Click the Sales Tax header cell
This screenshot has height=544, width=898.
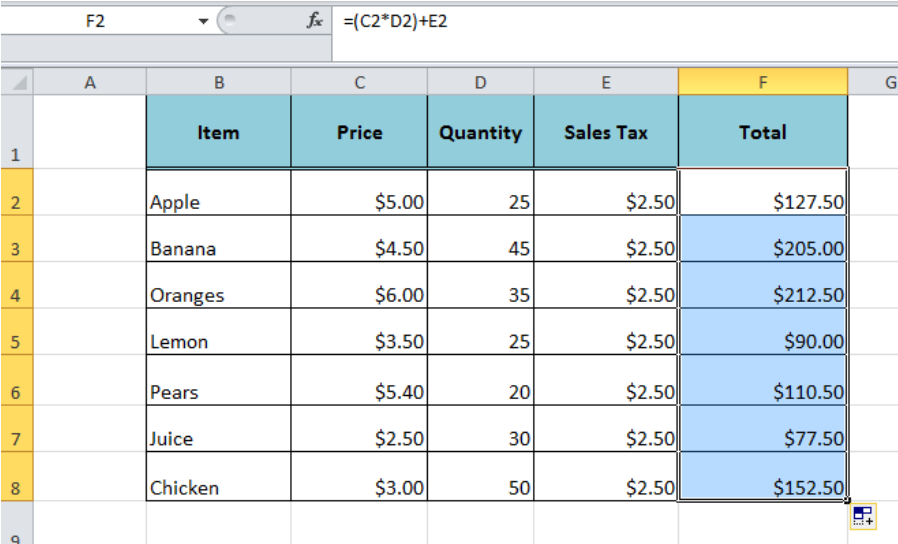(x=605, y=132)
